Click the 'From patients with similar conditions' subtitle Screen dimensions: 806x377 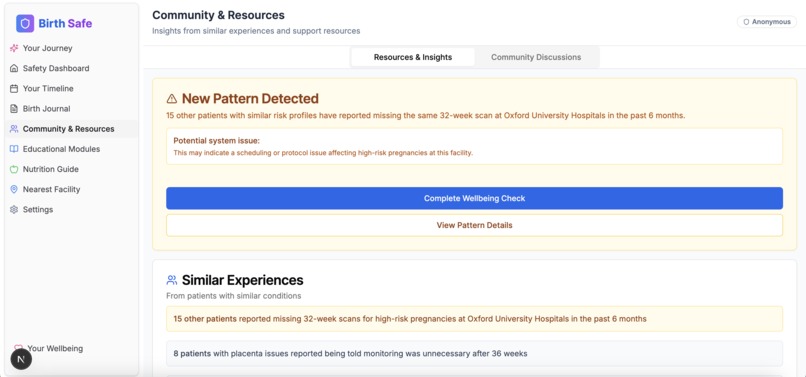tap(233, 296)
